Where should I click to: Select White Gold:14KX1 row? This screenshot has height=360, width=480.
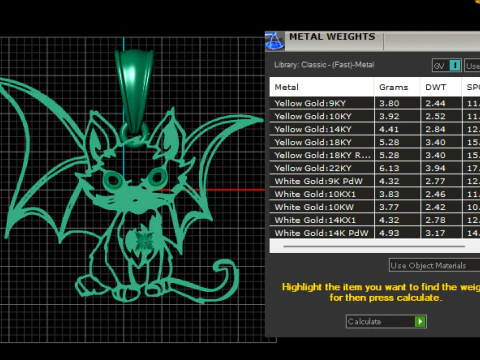point(375,220)
